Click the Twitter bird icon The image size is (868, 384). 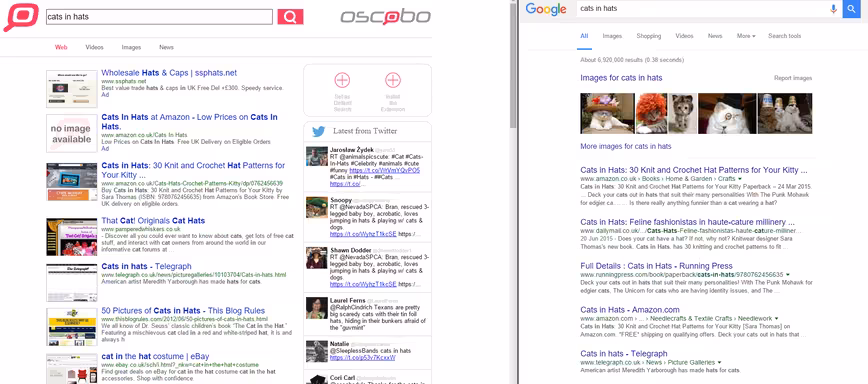pos(318,132)
